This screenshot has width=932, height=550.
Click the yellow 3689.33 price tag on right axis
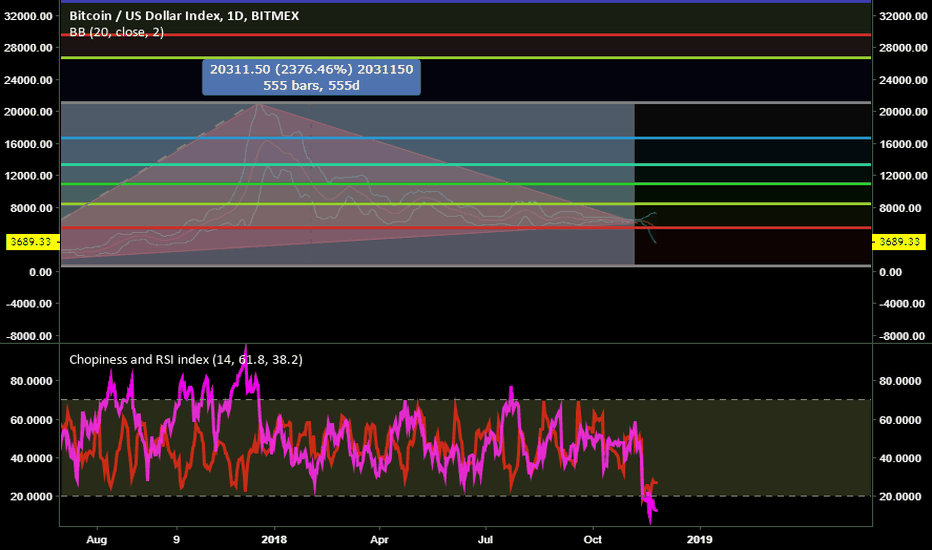pos(899,241)
